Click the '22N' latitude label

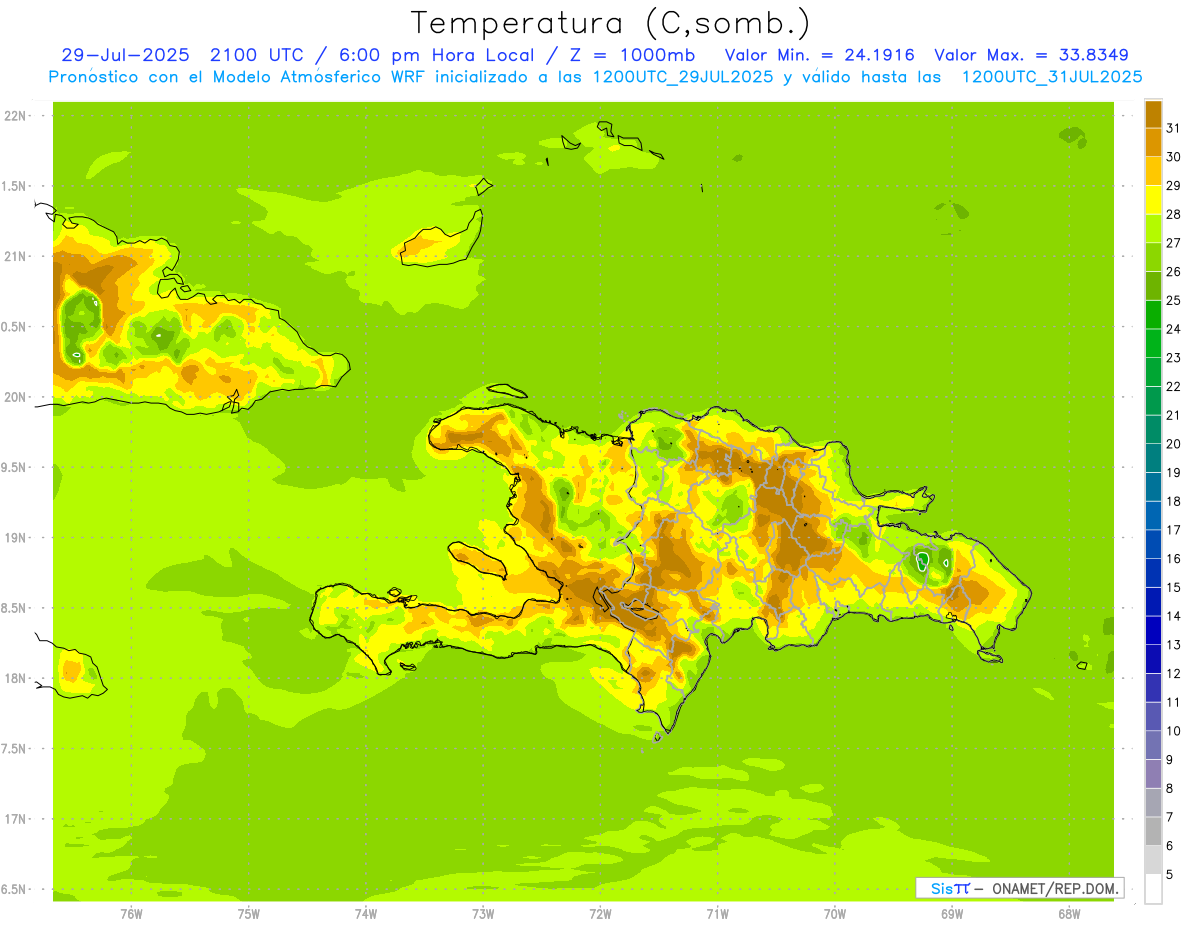click(x=14, y=116)
